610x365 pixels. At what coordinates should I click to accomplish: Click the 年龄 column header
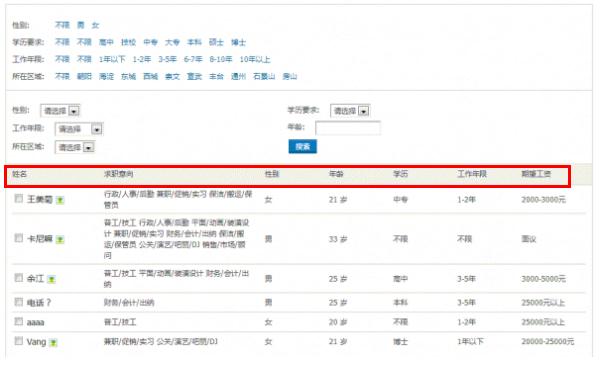click(x=336, y=174)
